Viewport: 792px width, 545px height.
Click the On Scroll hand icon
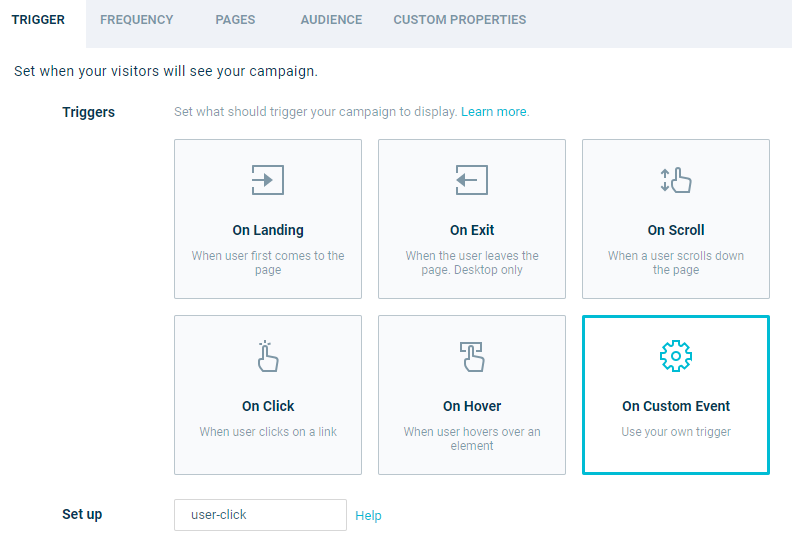(x=676, y=180)
